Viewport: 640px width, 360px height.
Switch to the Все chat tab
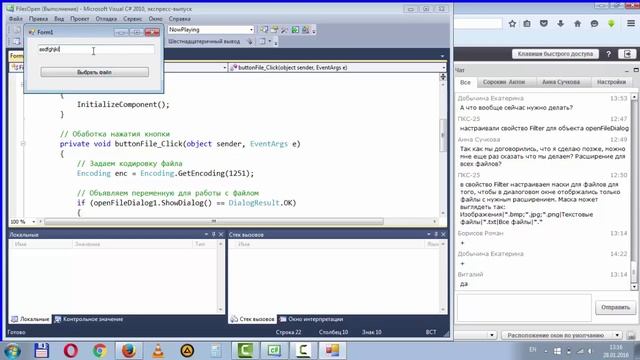click(465, 82)
